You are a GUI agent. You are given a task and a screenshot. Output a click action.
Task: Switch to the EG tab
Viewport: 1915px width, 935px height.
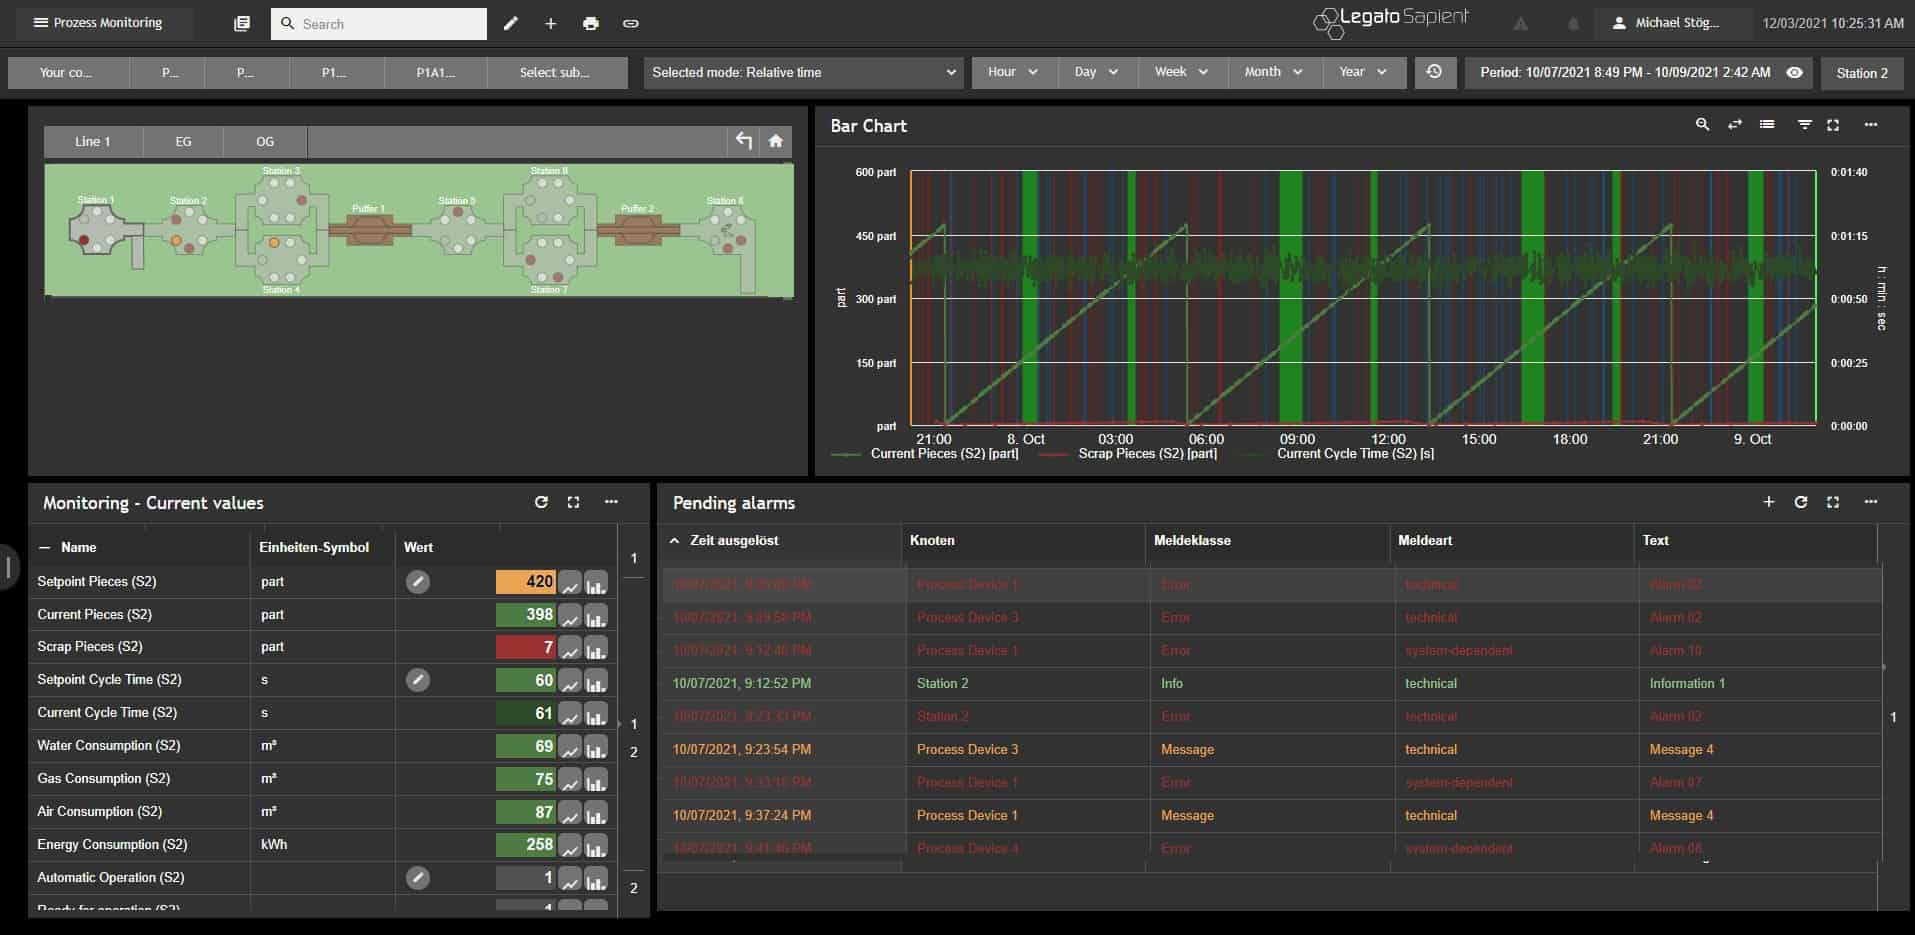pos(183,141)
